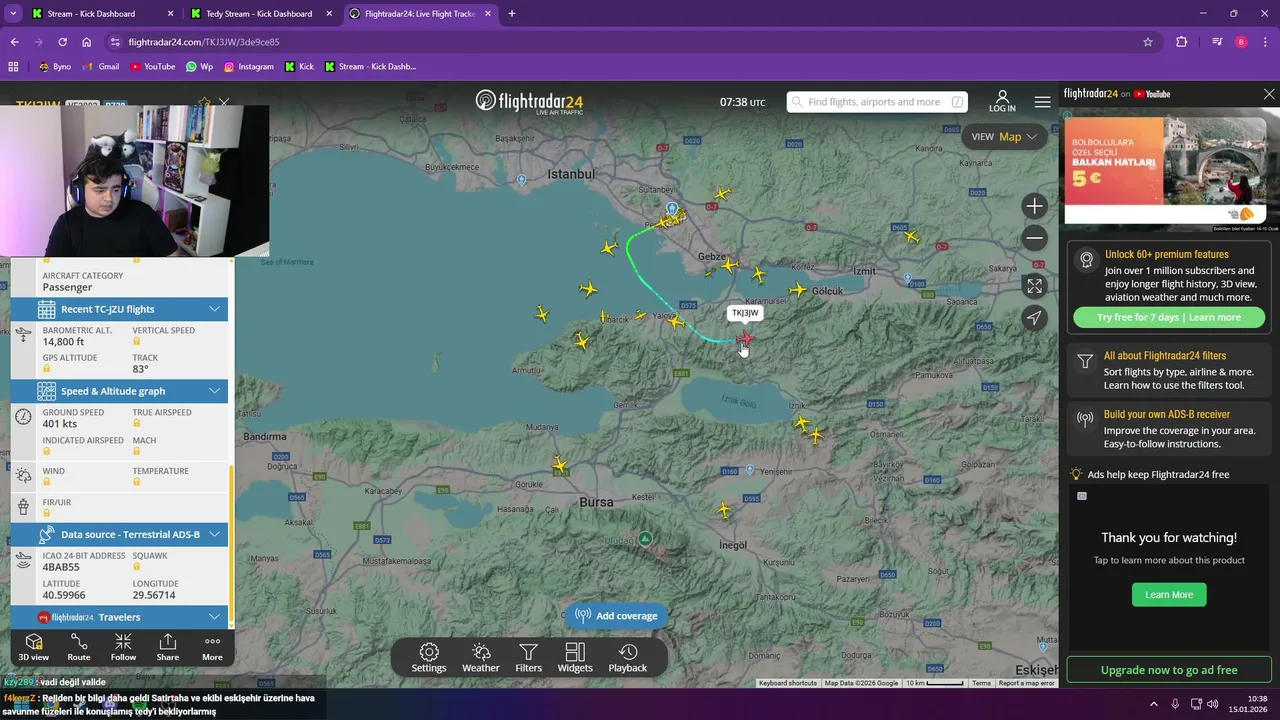Open the browser Extensions menu
Image resolution: width=1280 pixels, height=720 pixels.
coord(1181,42)
